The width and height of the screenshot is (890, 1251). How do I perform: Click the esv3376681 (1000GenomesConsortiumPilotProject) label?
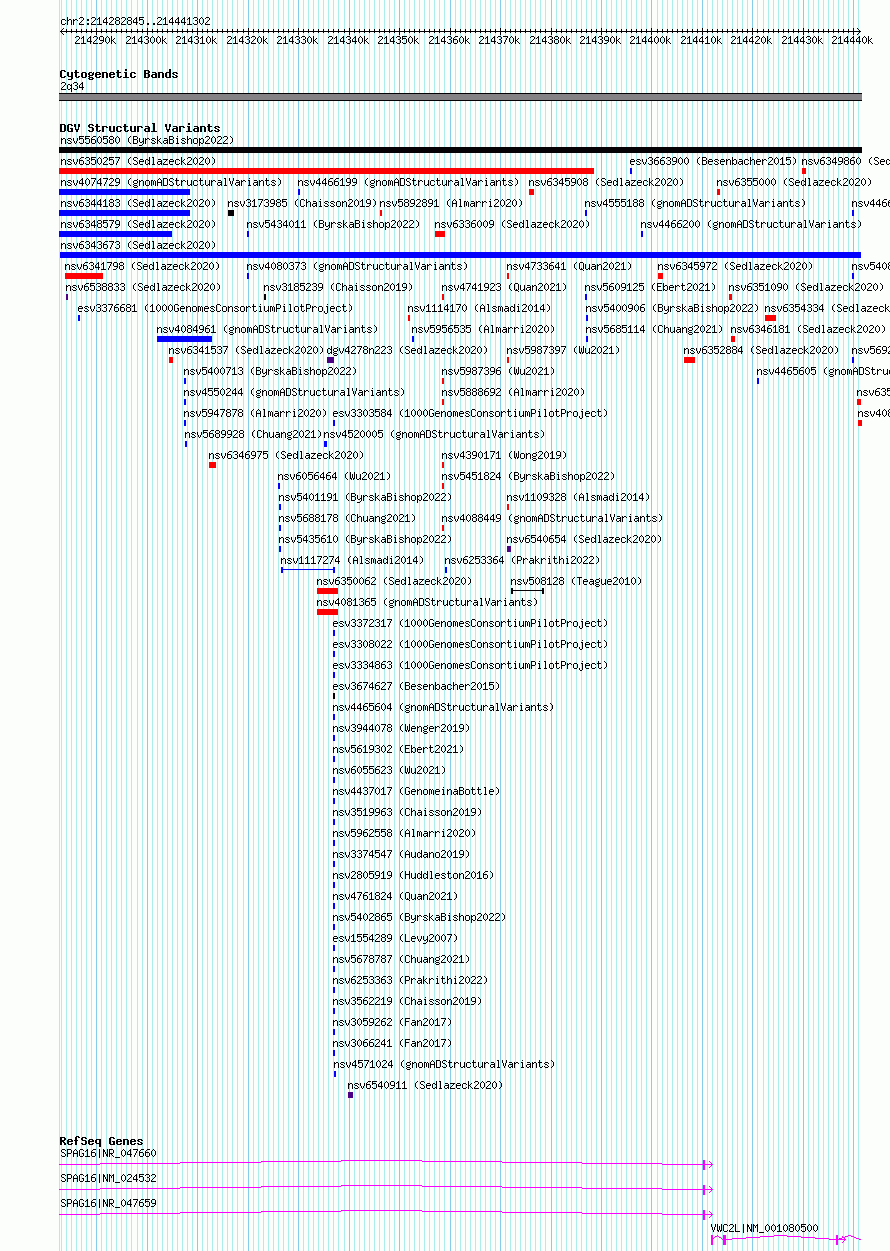[215, 308]
